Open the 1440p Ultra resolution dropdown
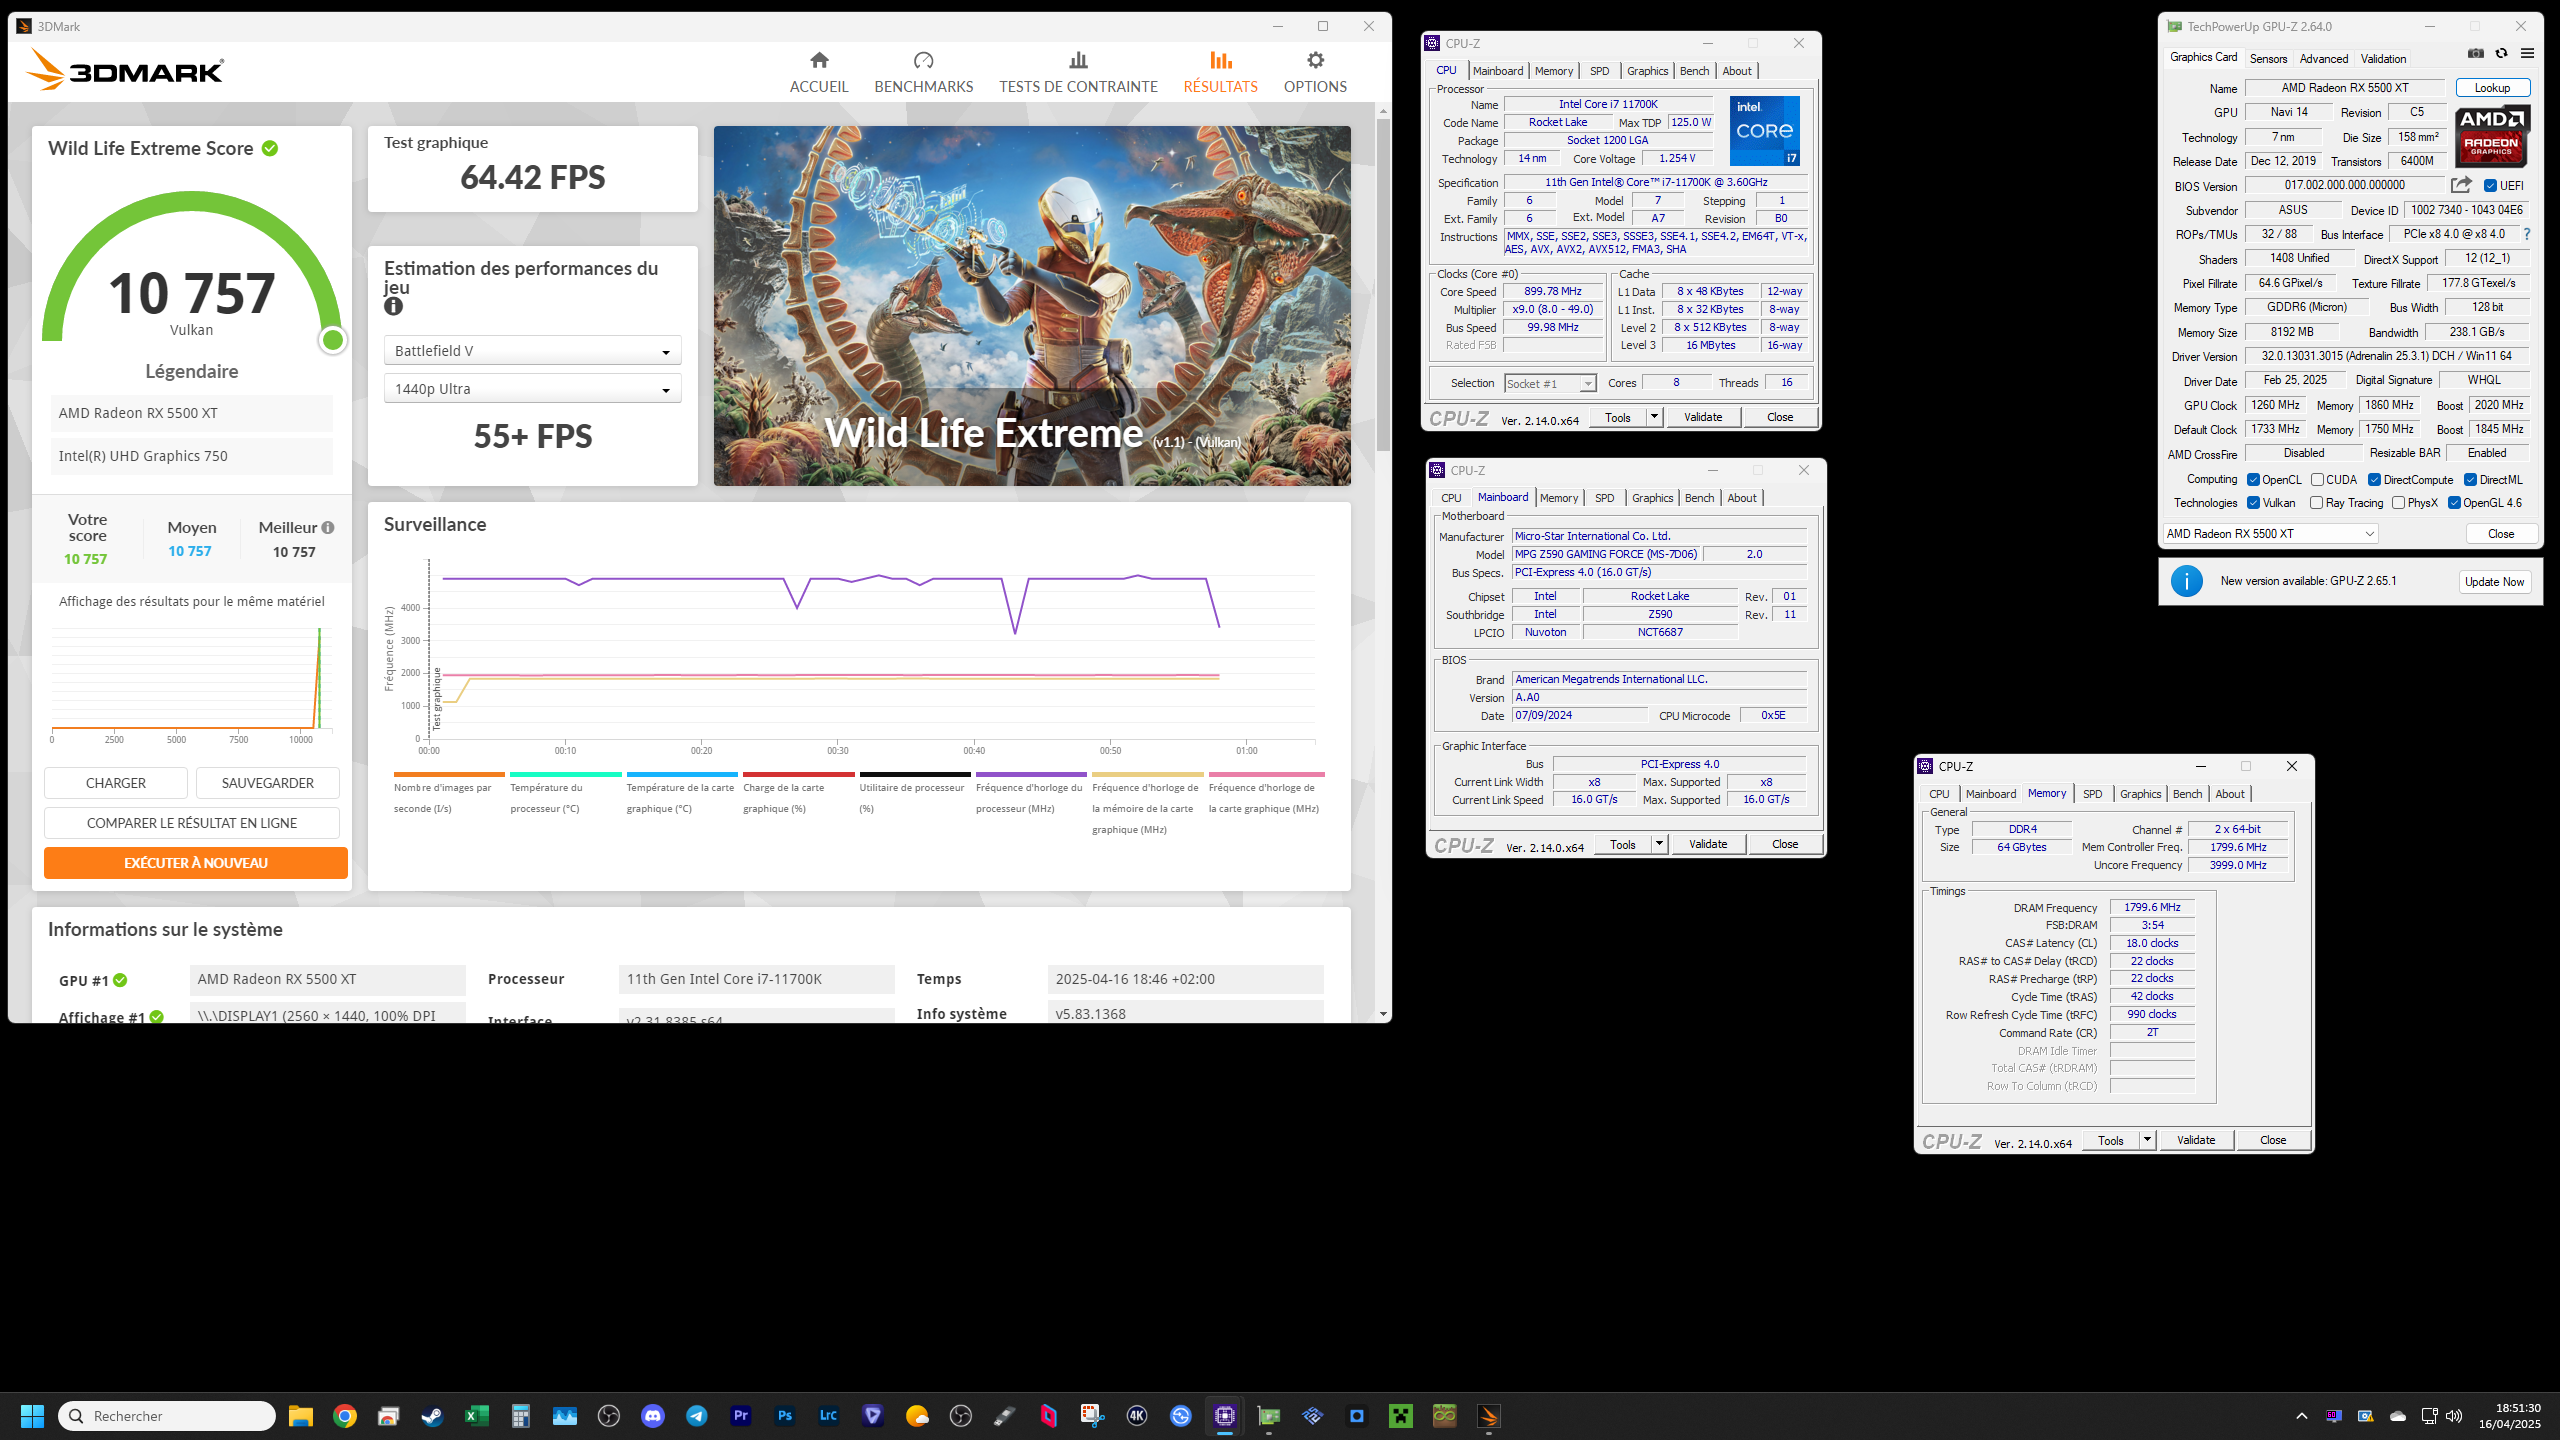This screenshot has width=2560, height=1440. tap(532, 389)
